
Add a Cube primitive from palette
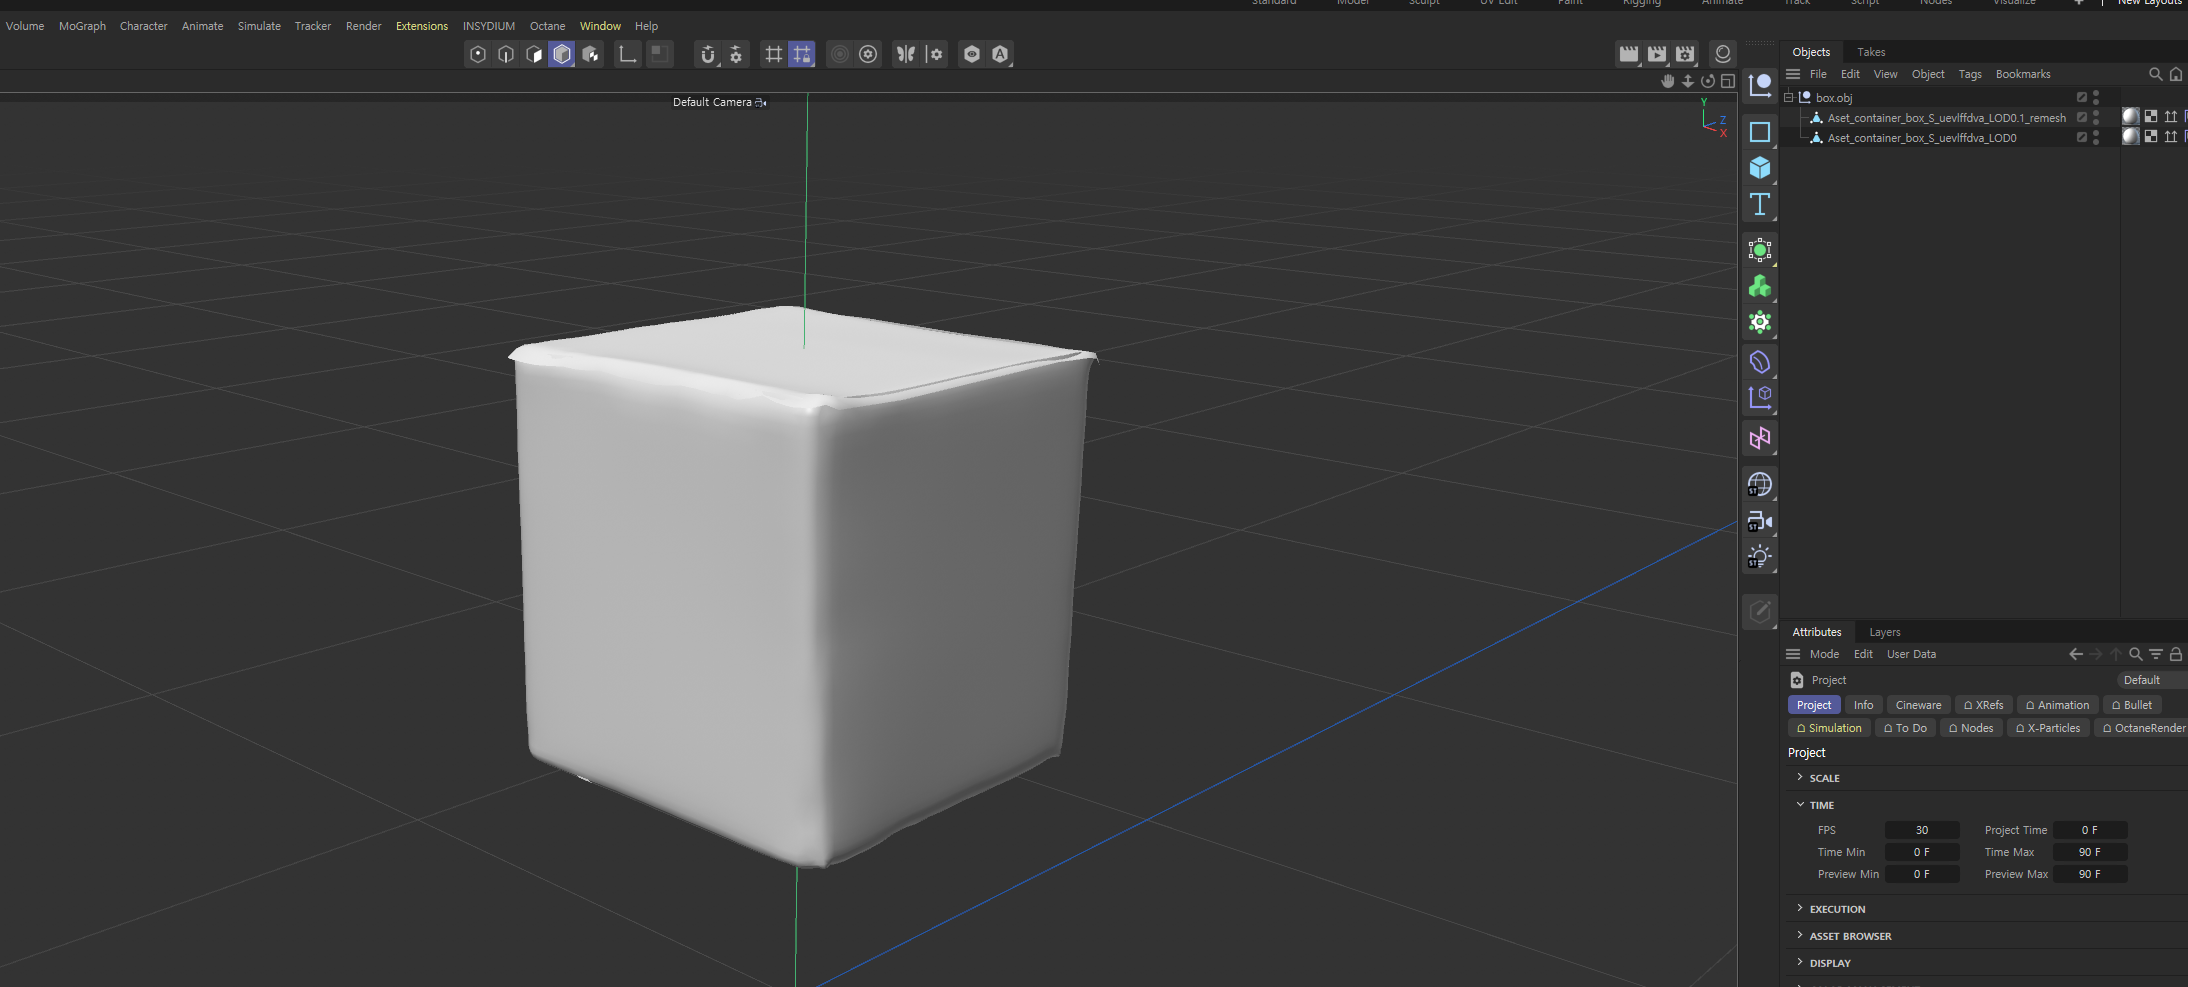pyautogui.click(x=1760, y=168)
